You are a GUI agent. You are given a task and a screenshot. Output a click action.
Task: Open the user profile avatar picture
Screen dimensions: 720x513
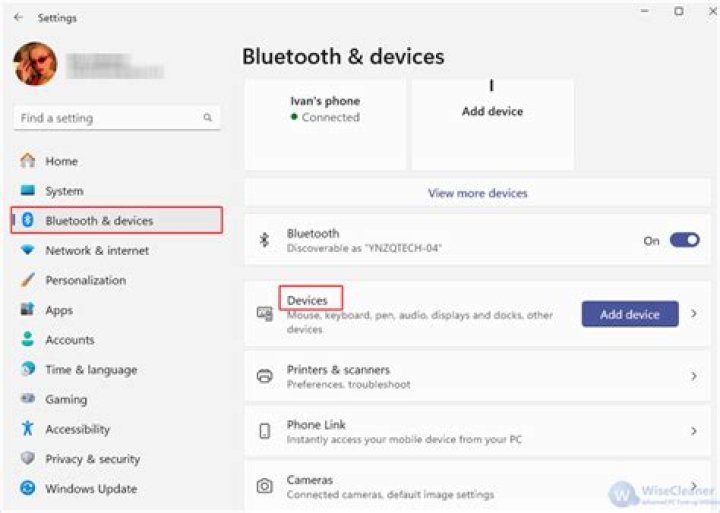(35, 64)
